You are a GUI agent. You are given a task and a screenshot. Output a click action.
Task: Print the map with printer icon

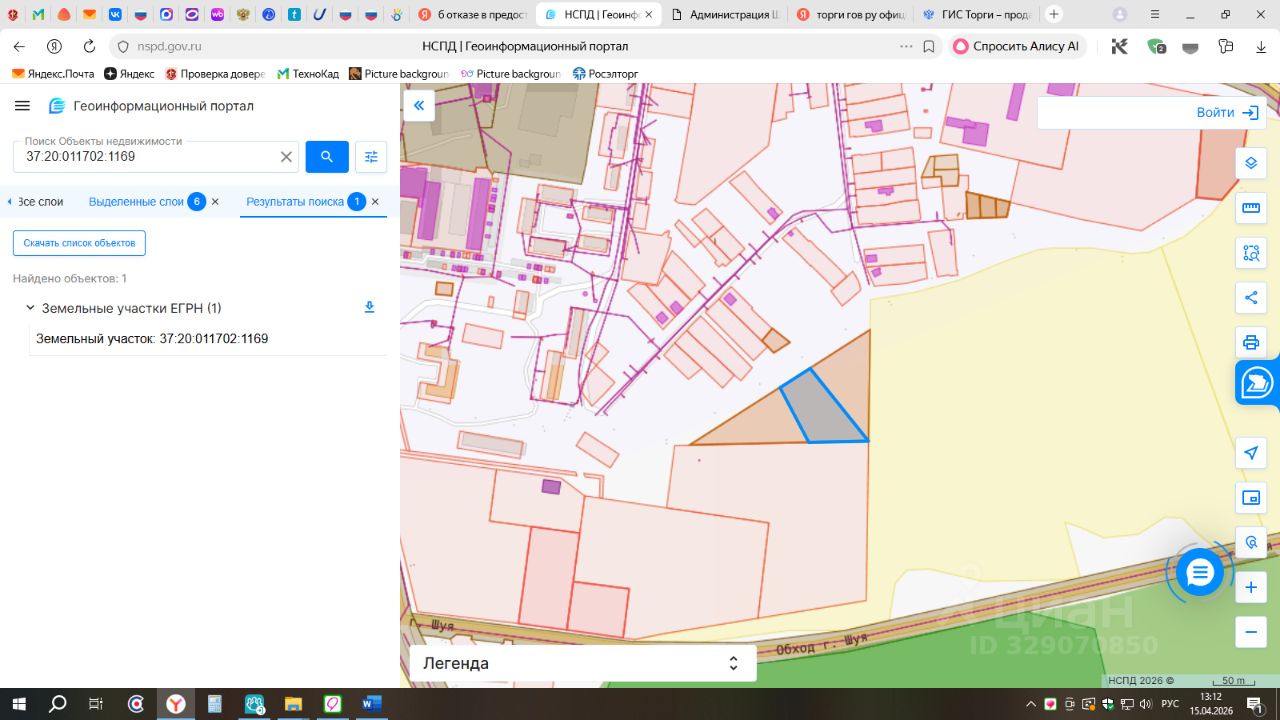(1250, 342)
